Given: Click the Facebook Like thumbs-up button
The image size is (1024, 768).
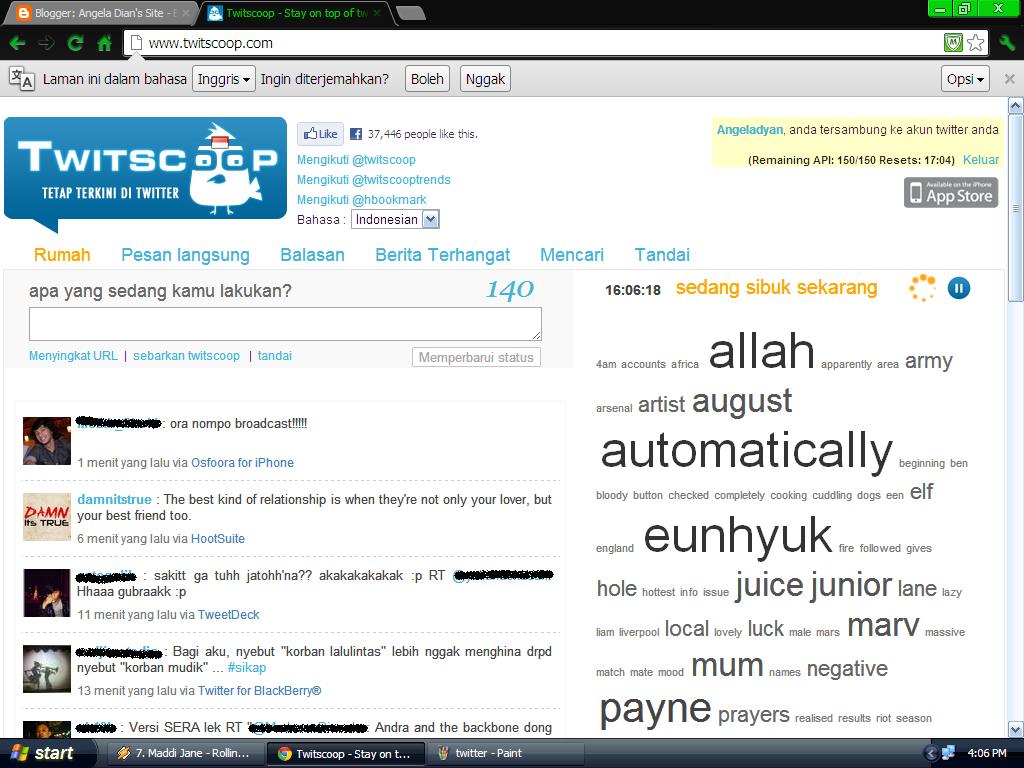Looking at the screenshot, I should coord(320,134).
